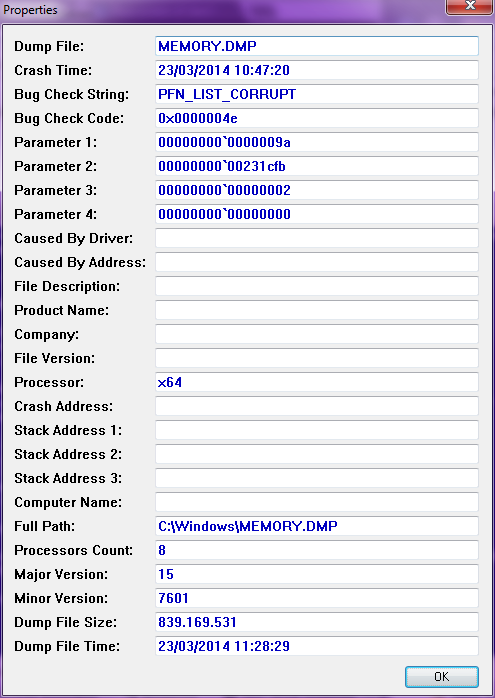Image resolution: width=495 pixels, height=698 pixels.
Task: Click the Full Path field
Action: click(x=317, y=527)
